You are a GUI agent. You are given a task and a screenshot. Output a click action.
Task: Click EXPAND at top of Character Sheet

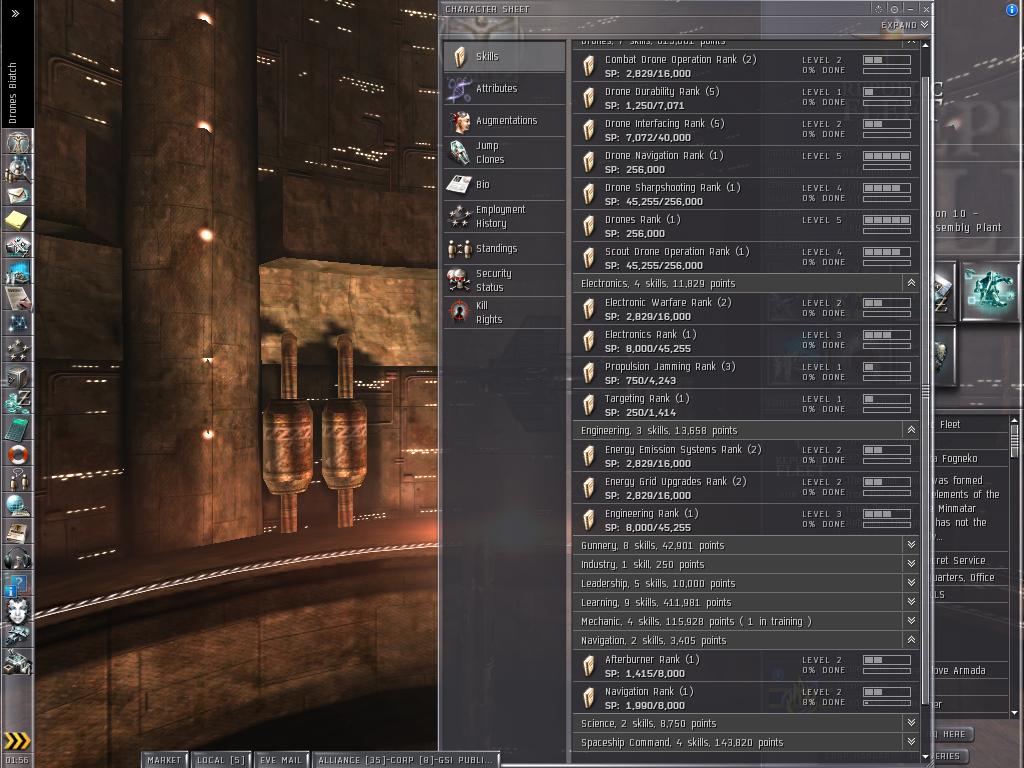pyautogui.click(x=904, y=25)
